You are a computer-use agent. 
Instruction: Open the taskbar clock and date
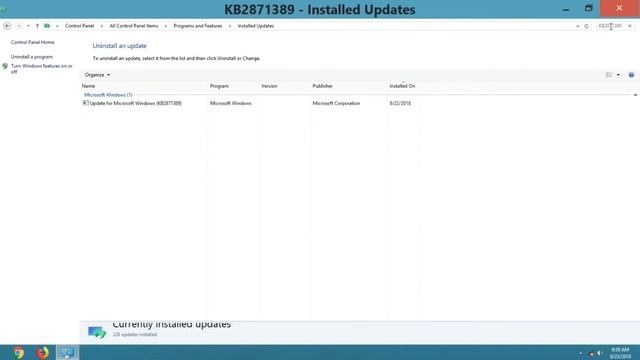(x=620, y=353)
